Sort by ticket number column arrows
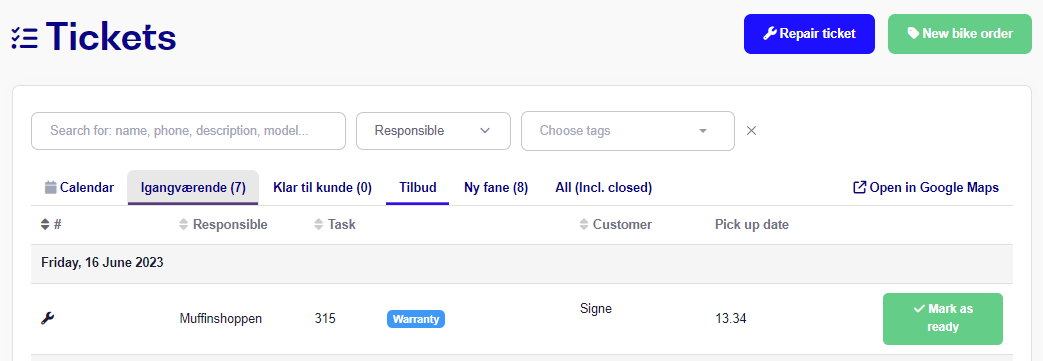Screen dimensions: 1043x361 (45, 225)
